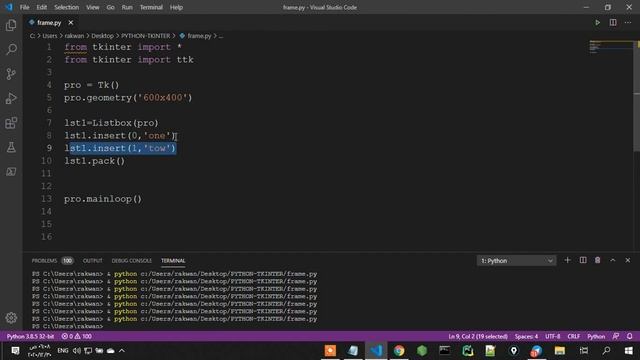640x360 pixels.
Task: Open the Selection menu
Action: pyautogui.click(x=67, y=7)
